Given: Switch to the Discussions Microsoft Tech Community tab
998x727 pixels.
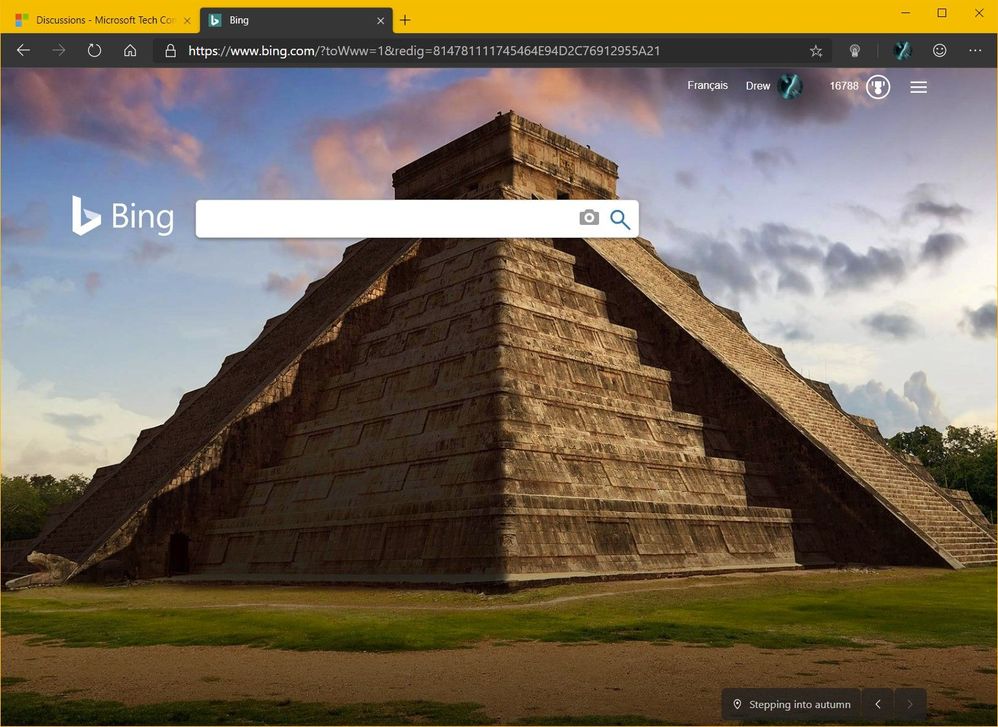Looking at the screenshot, I should pos(104,20).
